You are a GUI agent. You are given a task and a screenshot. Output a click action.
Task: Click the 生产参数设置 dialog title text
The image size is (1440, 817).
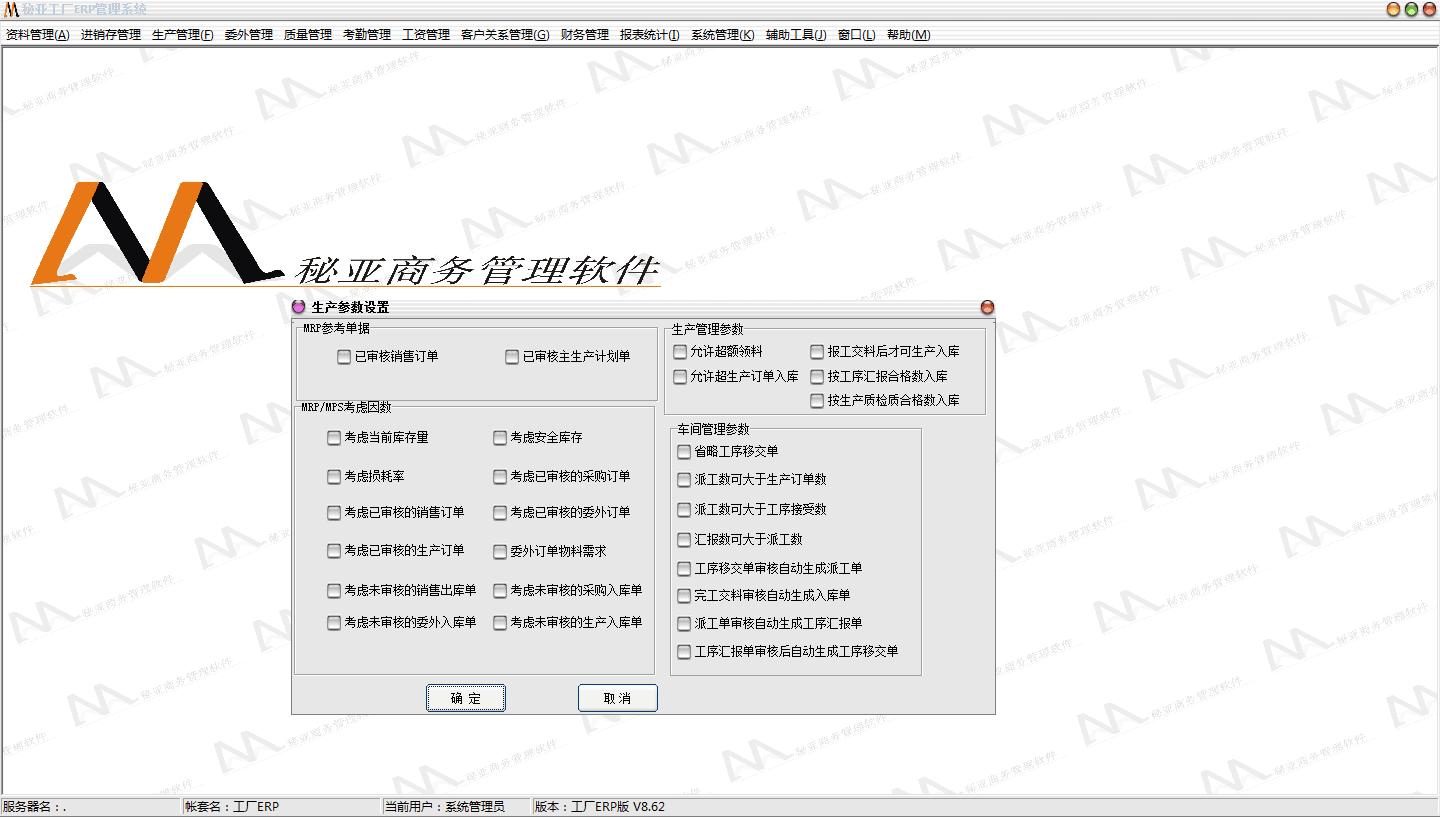pos(350,307)
